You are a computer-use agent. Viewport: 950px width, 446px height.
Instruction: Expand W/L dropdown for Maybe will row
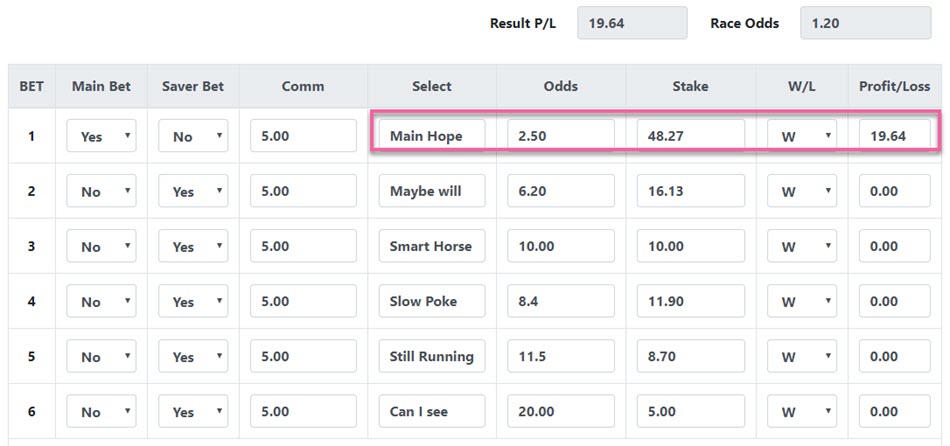[802, 191]
